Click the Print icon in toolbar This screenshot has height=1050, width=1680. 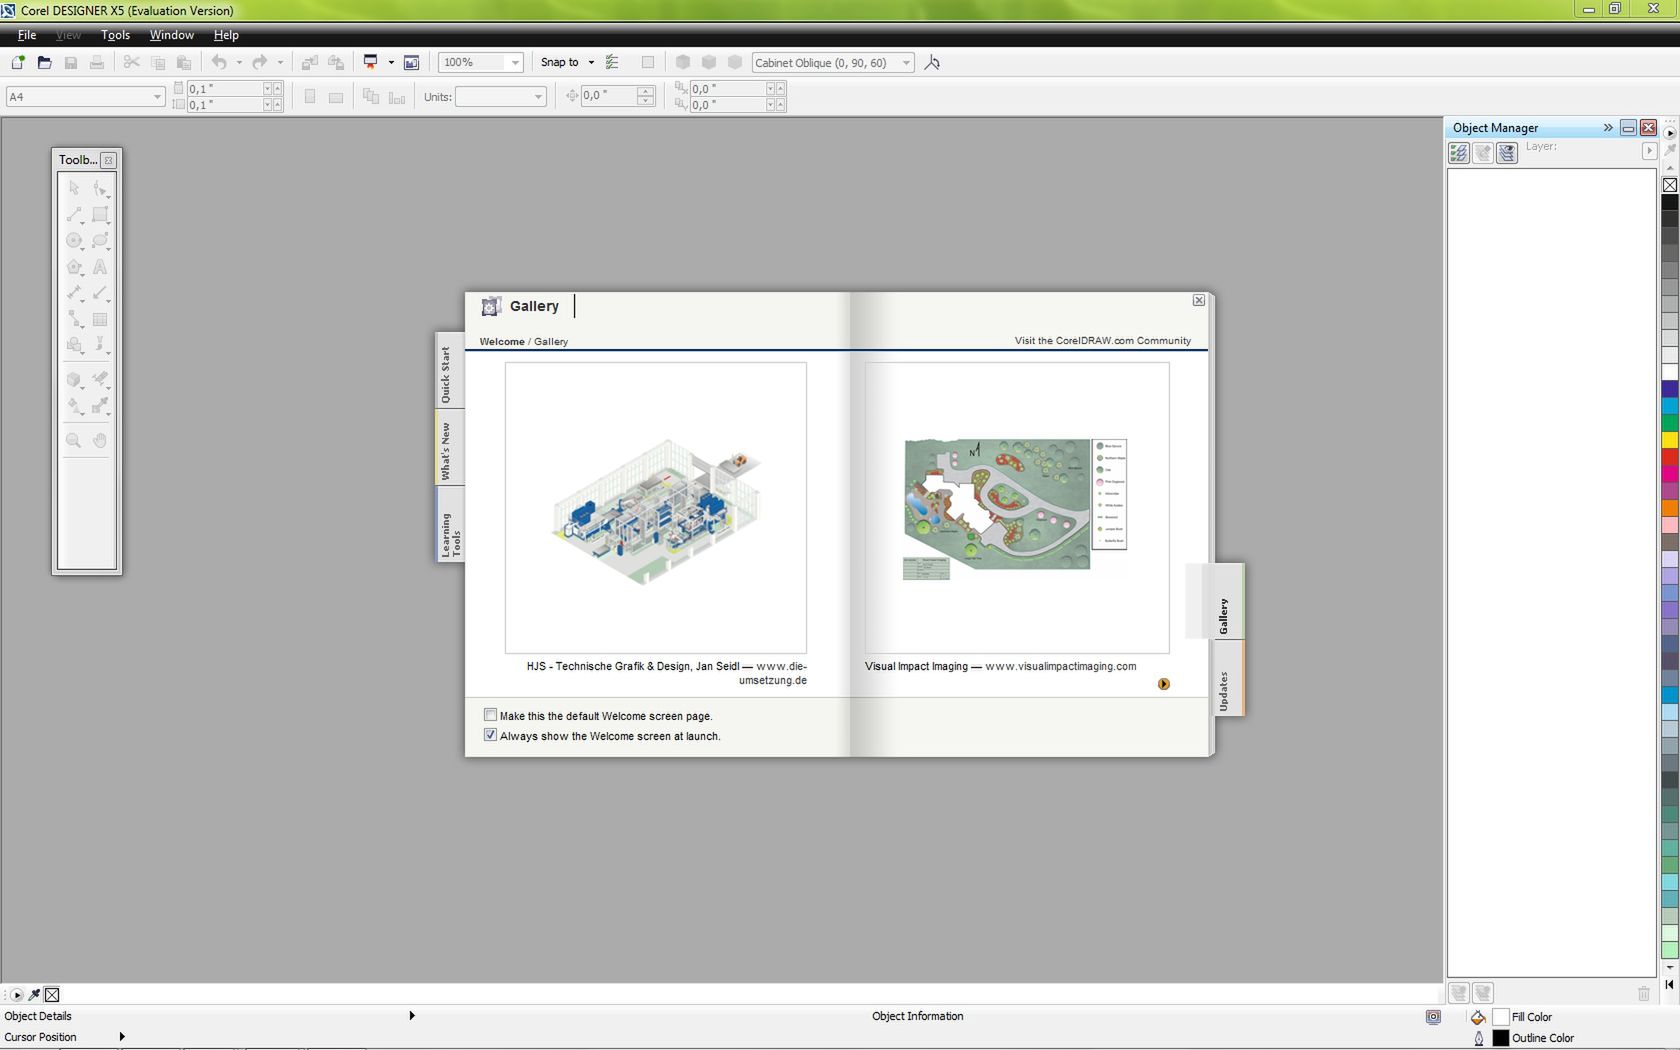97,62
